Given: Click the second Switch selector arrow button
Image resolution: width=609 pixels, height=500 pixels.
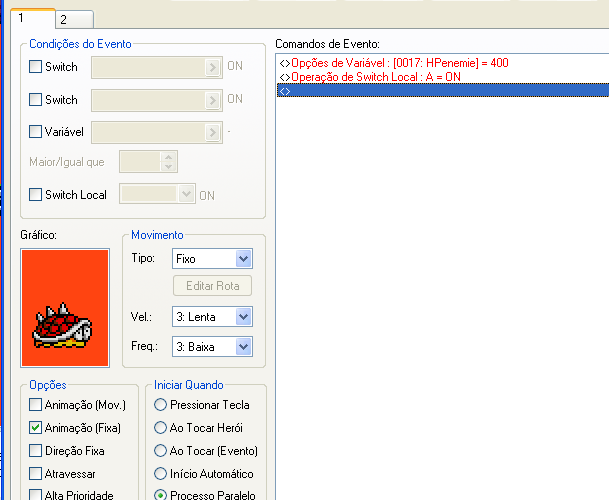Looking at the screenshot, I should tap(212, 100).
